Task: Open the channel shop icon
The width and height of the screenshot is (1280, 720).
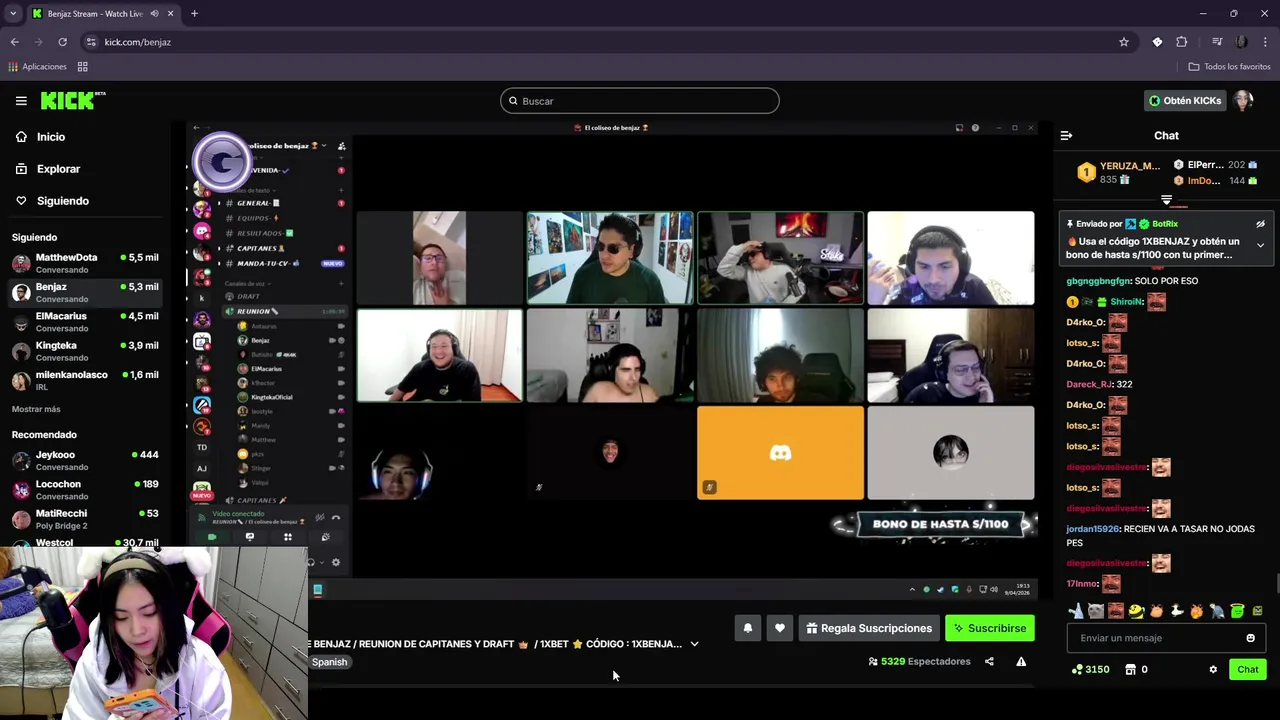Action: click(1130, 669)
